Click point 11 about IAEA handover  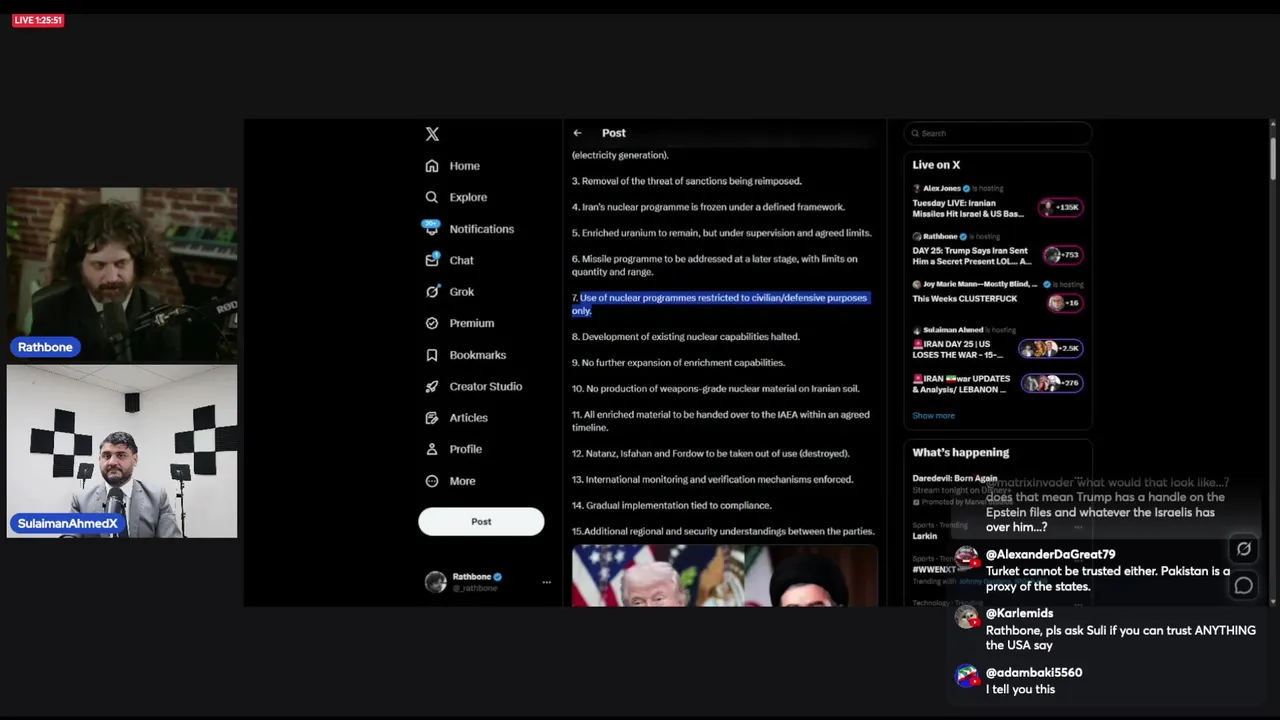point(721,421)
